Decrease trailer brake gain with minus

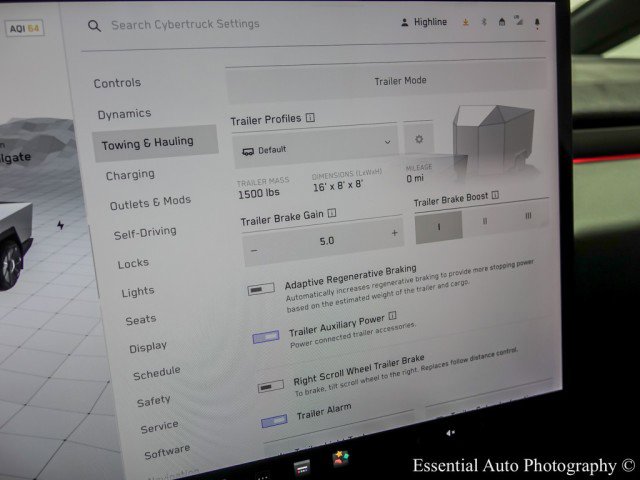pos(254,250)
